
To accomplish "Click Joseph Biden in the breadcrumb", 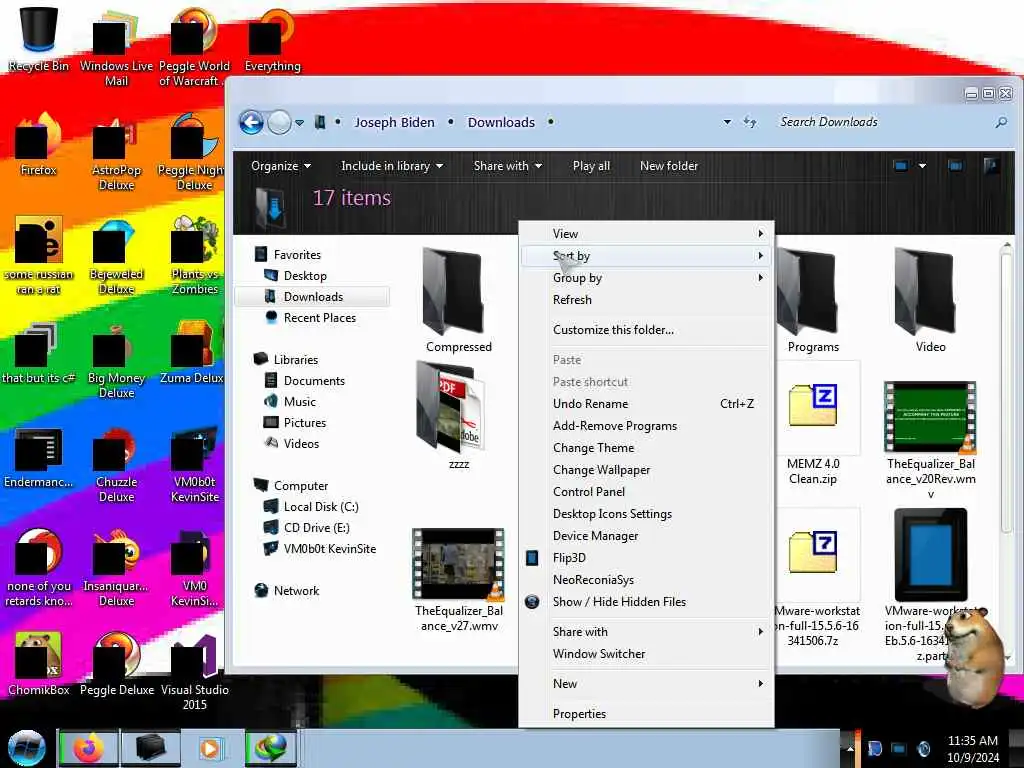I will [394, 122].
